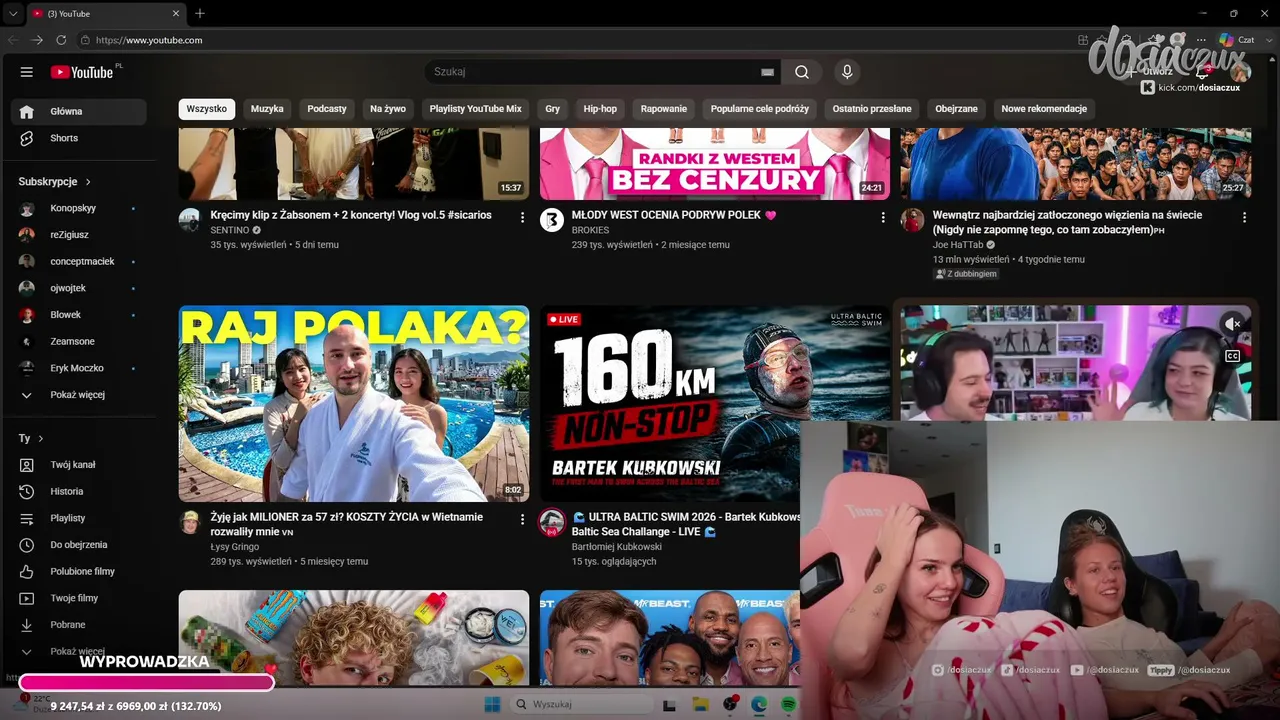Open BROKIES channel avatar
The image size is (1280, 720).
coord(552,220)
